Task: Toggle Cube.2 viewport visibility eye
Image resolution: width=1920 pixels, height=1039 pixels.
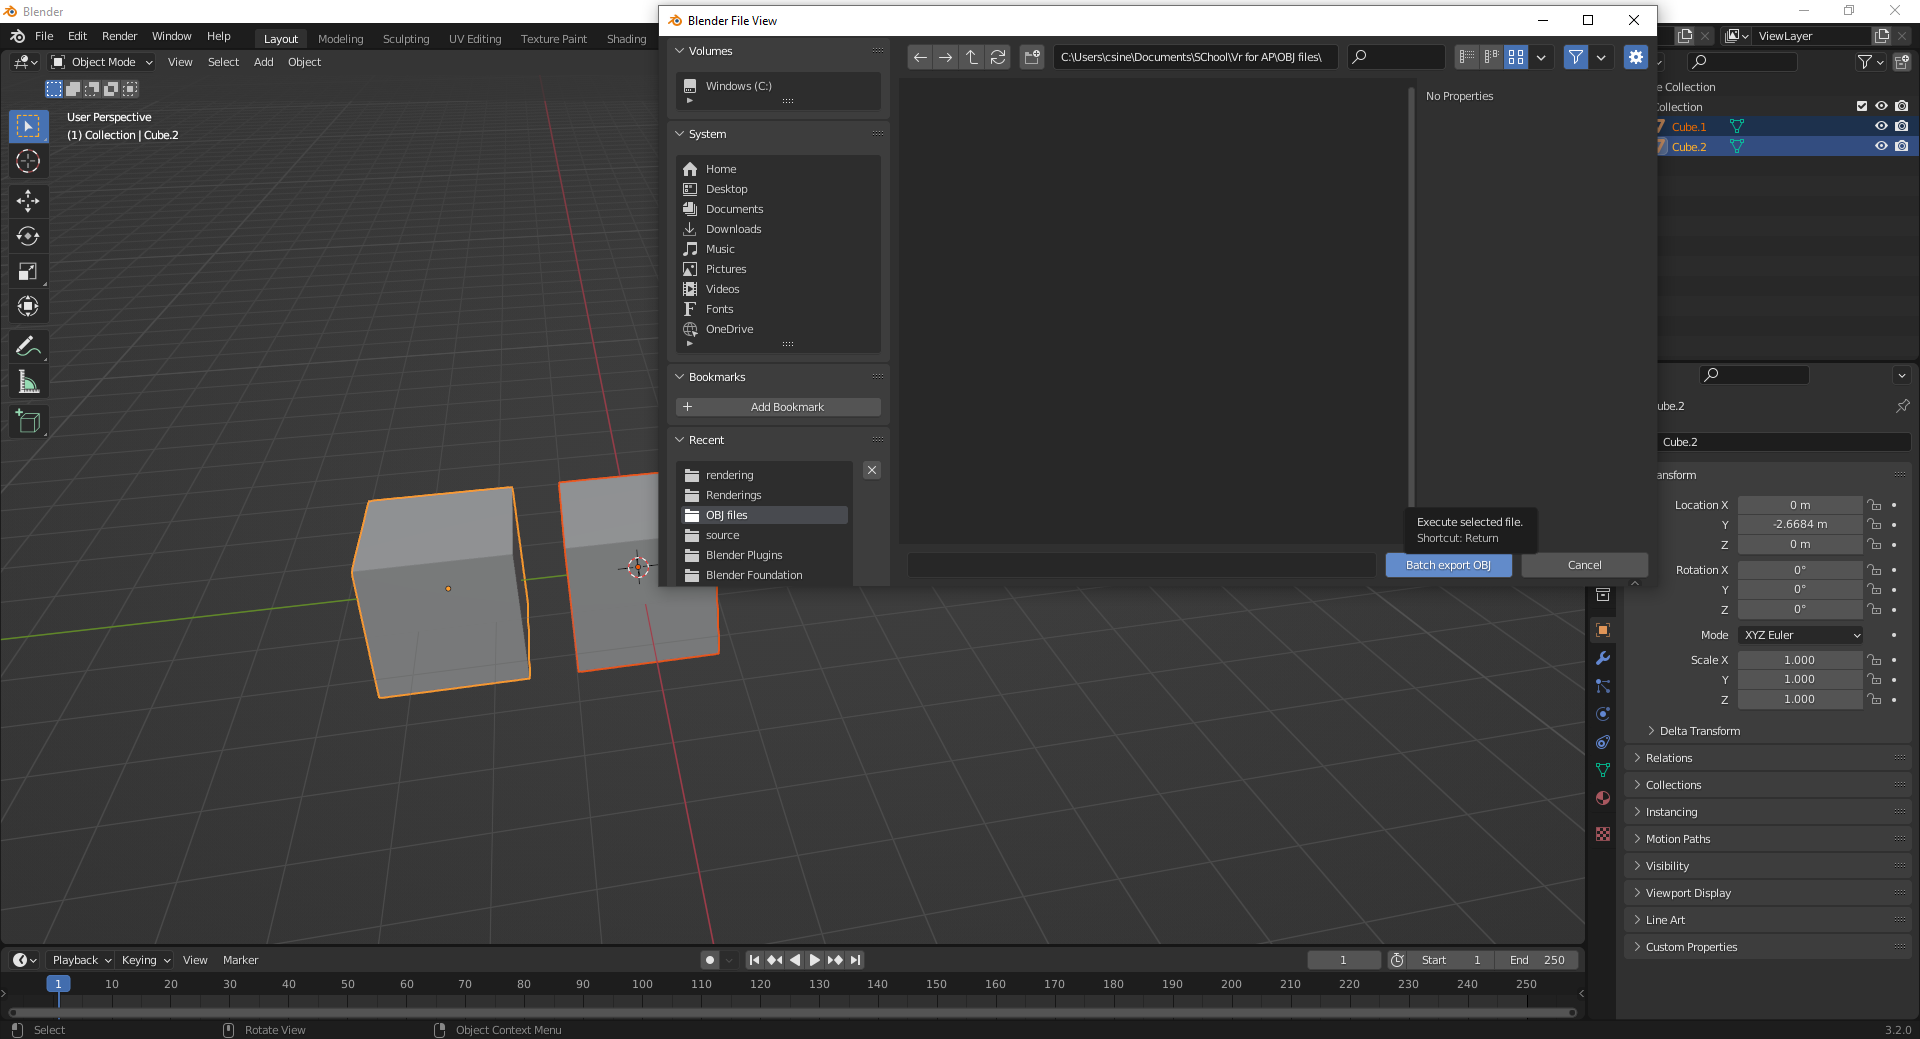Action: point(1881,146)
